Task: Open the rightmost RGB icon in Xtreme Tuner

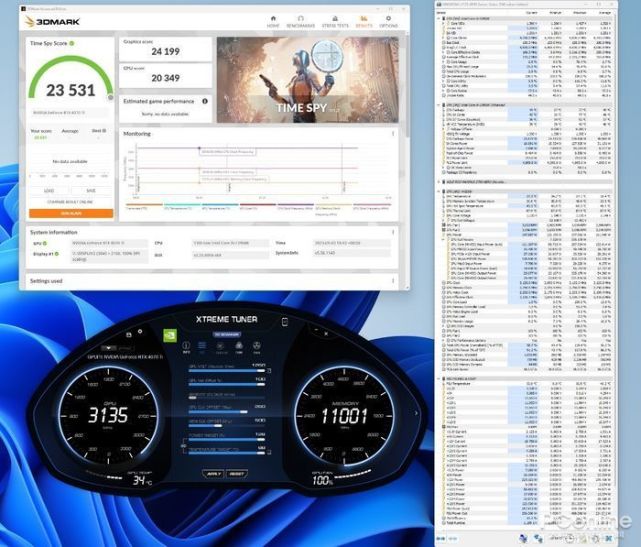Action: [x=257, y=347]
